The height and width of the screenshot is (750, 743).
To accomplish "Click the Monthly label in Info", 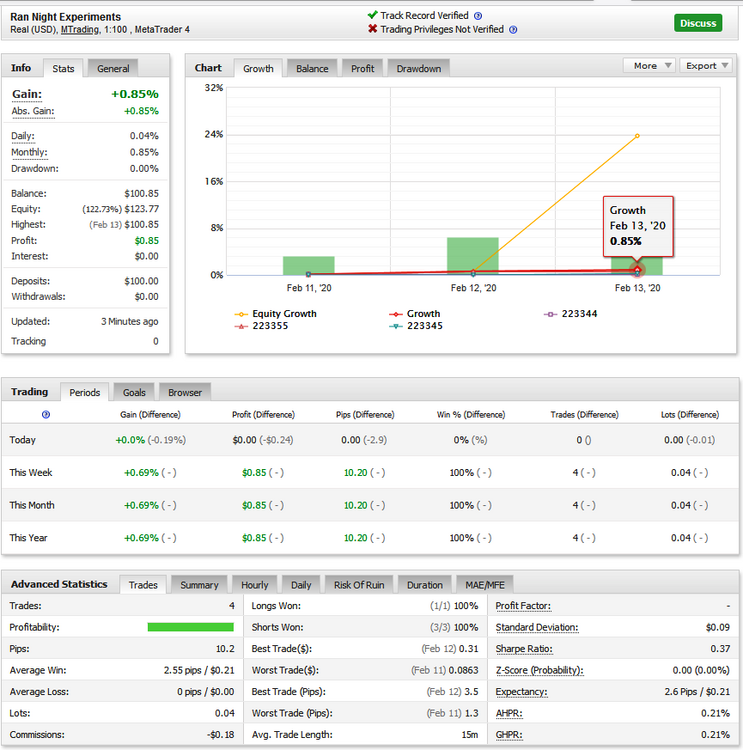I will tap(29, 152).
